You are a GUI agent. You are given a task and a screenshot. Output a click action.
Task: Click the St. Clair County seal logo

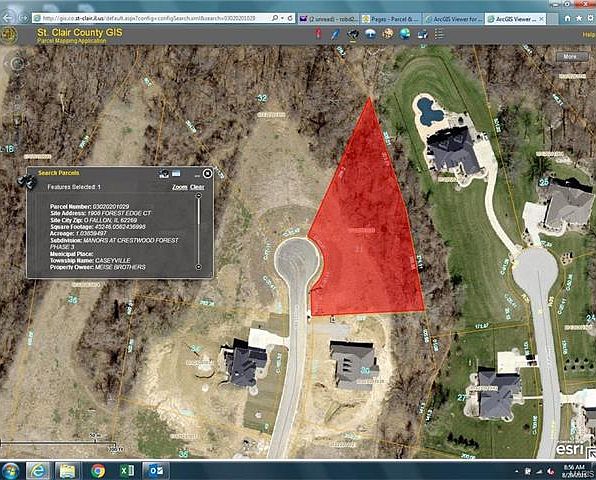point(9,35)
